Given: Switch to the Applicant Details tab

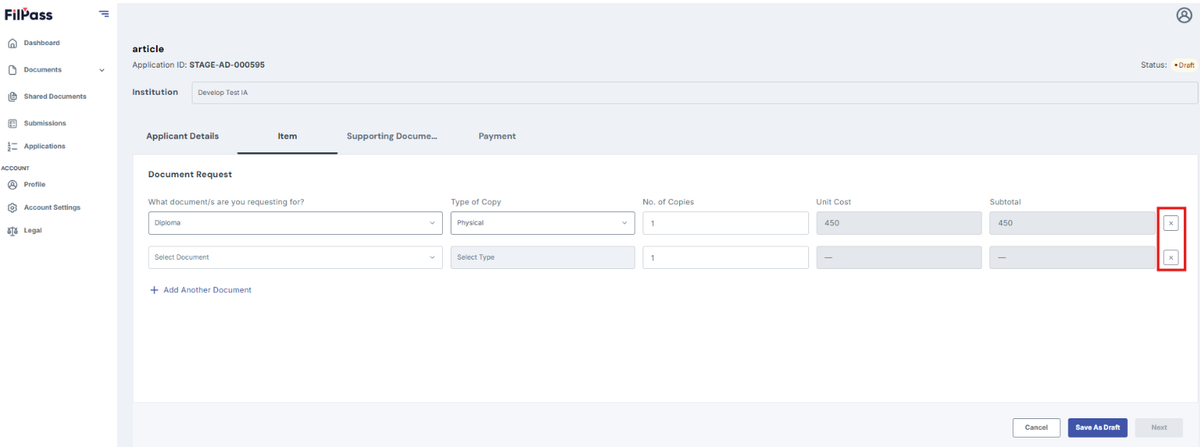Looking at the screenshot, I should point(182,136).
